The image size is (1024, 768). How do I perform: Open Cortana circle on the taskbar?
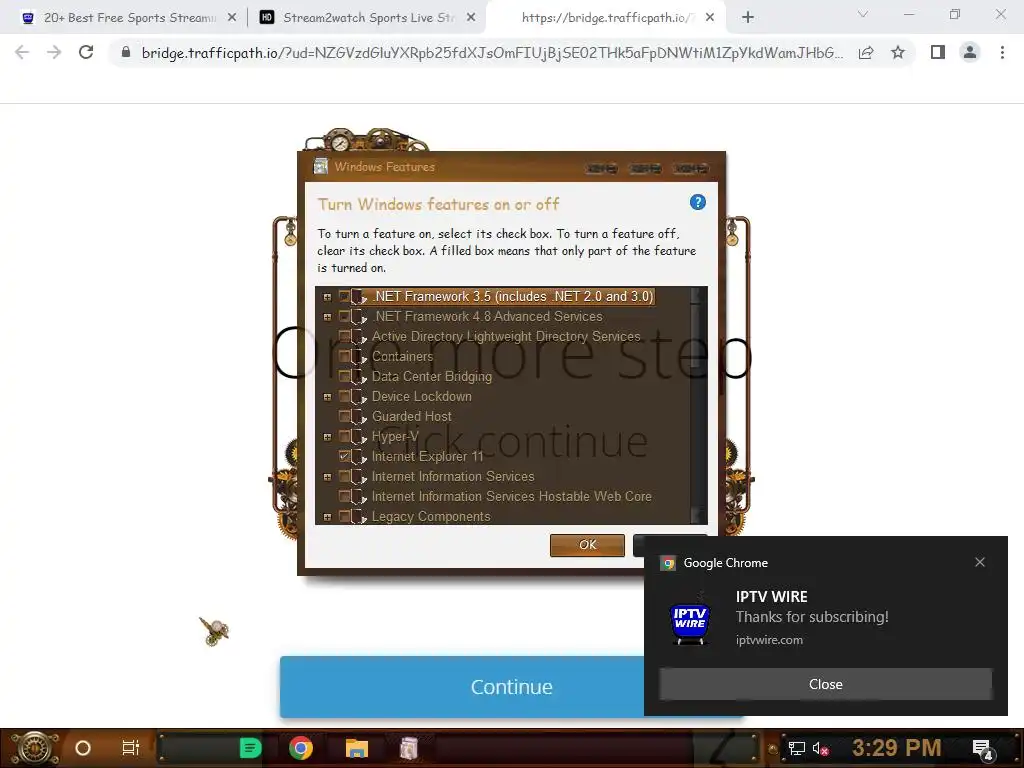coord(83,748)
